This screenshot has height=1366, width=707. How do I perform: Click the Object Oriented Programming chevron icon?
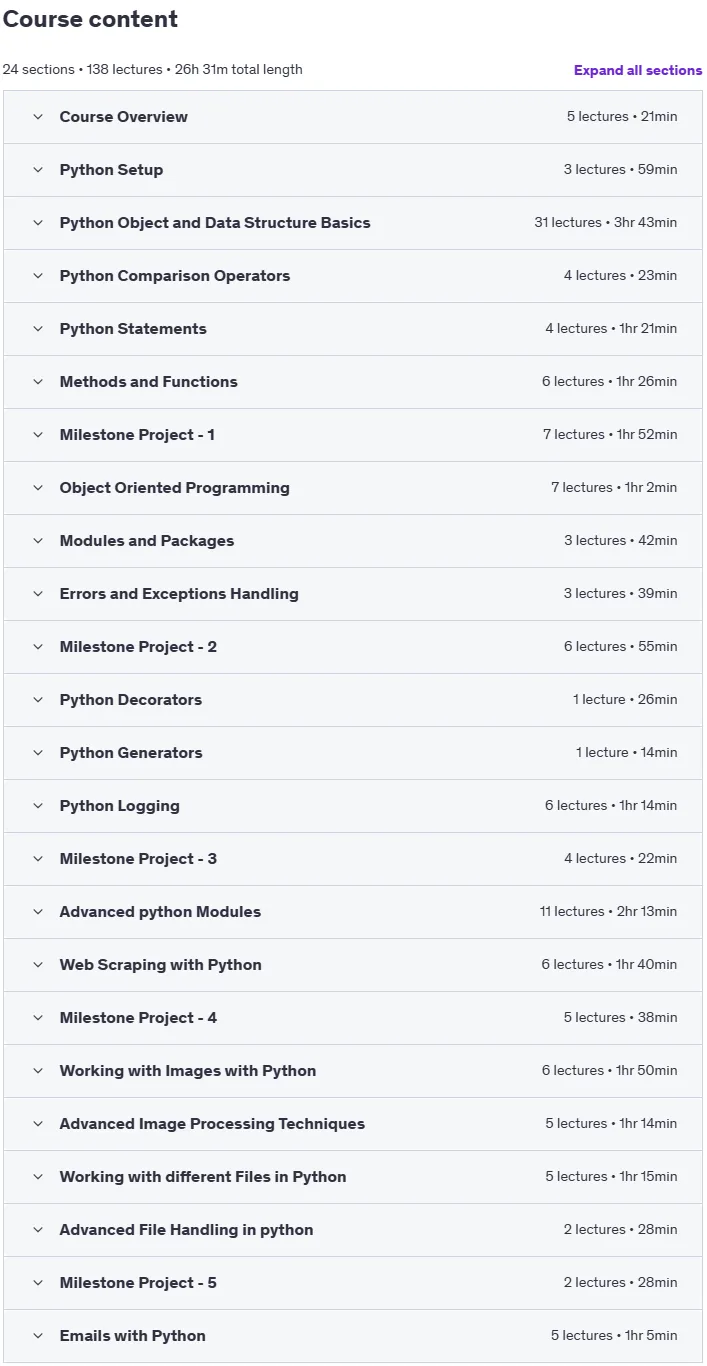coord(38,488)
